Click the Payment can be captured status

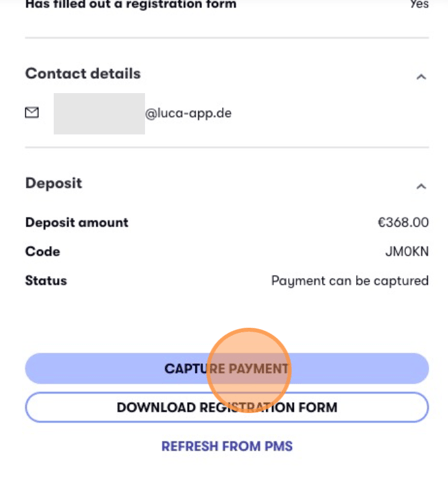[350, 281]
